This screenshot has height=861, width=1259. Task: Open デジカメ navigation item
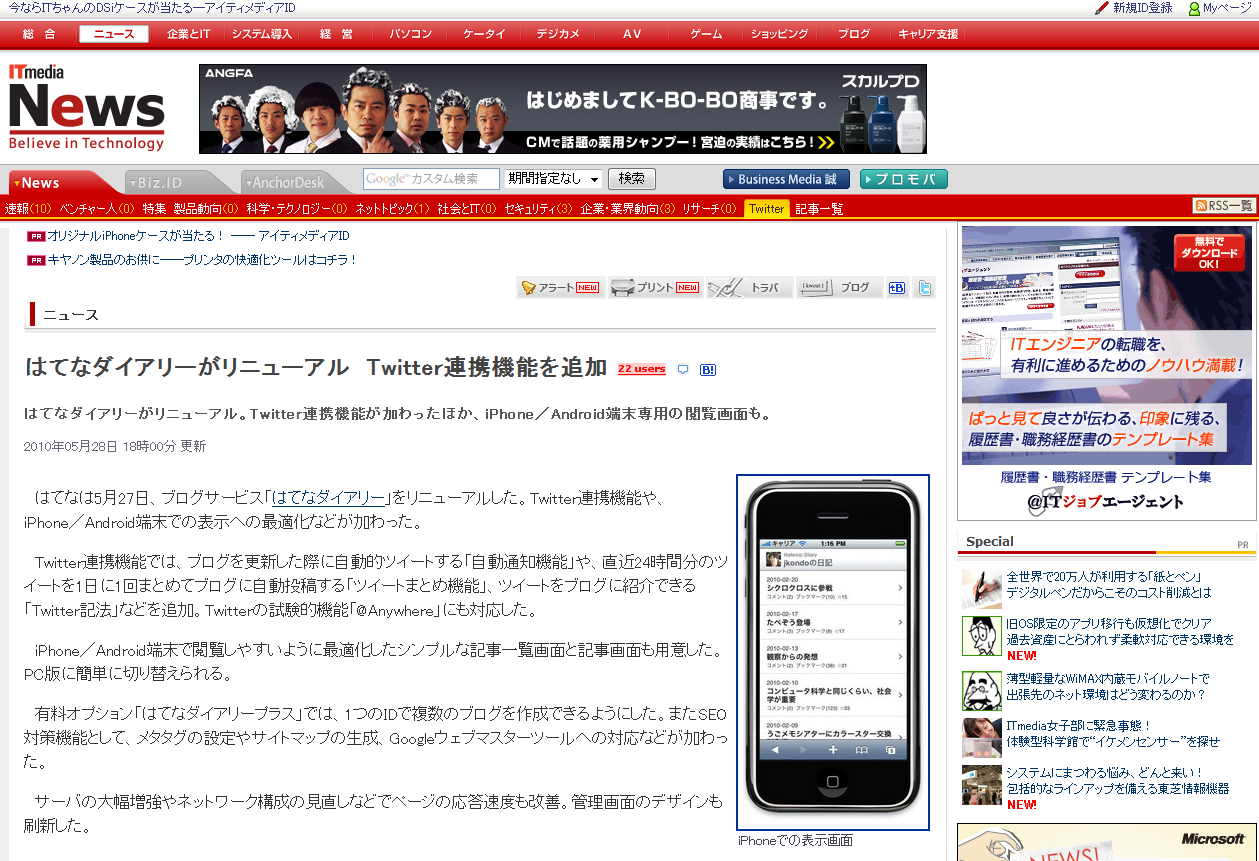tap(558, 34)
